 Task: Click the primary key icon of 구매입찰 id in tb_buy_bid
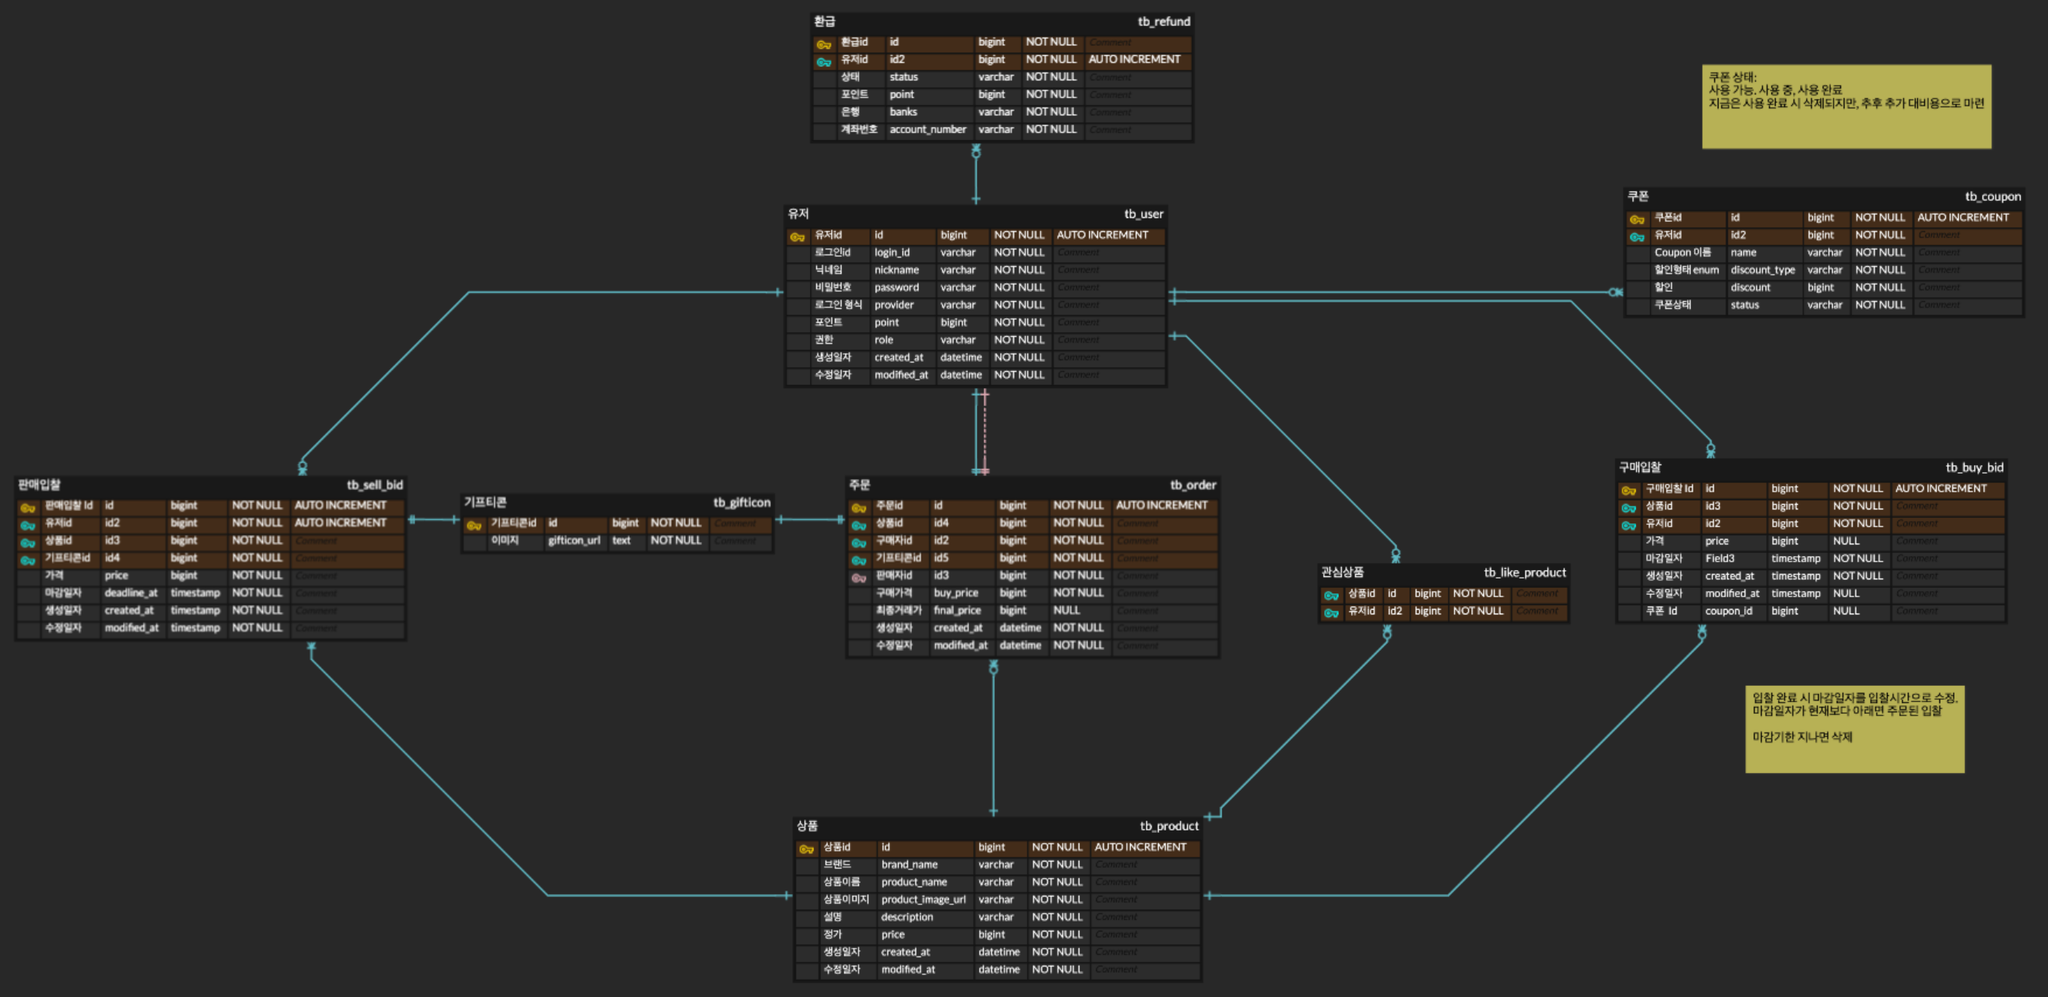coord(1629,491)
